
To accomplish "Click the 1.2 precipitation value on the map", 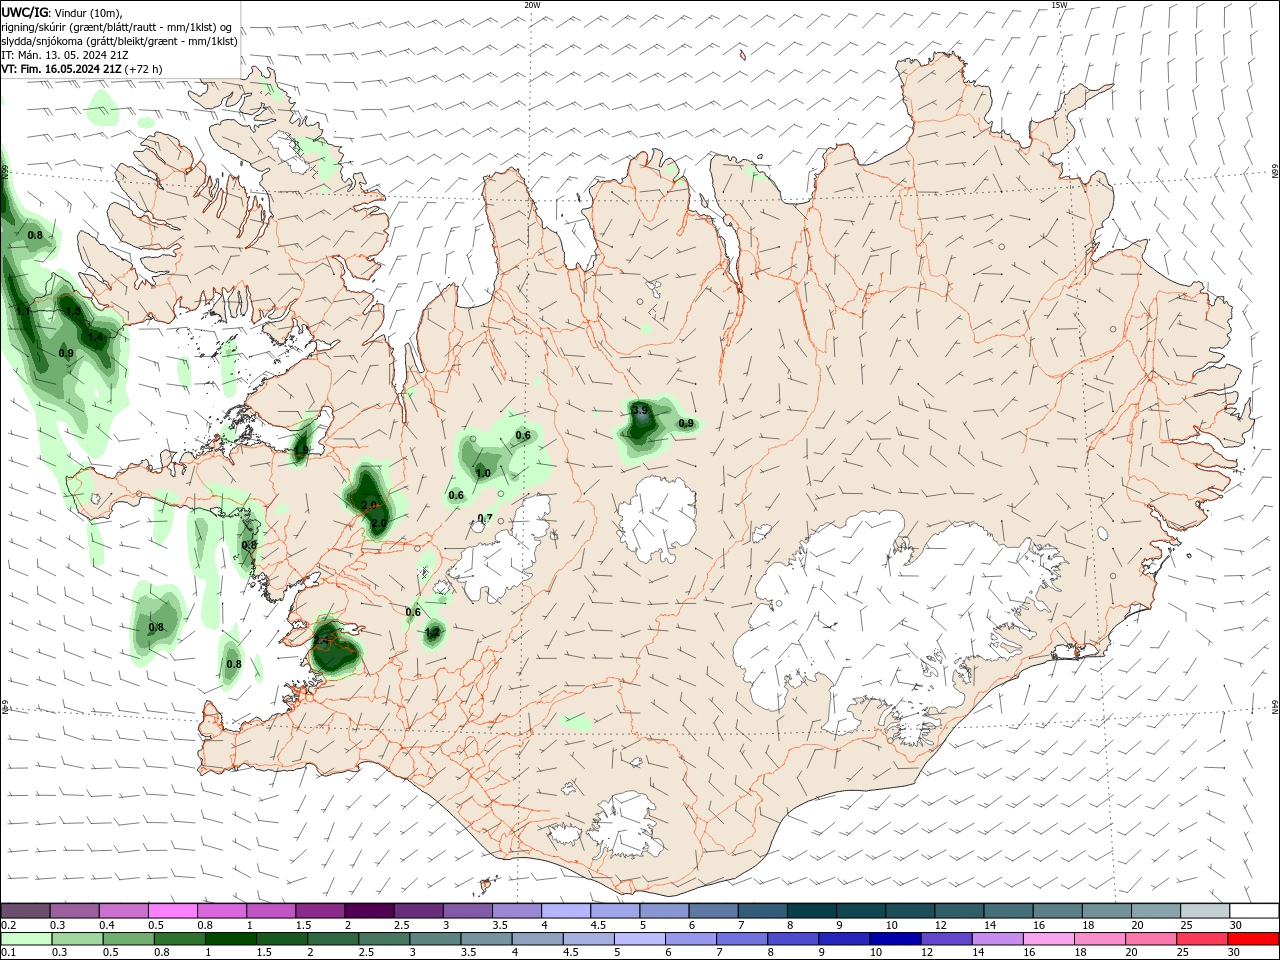I will pyautogui.click(x=433, y=632).
